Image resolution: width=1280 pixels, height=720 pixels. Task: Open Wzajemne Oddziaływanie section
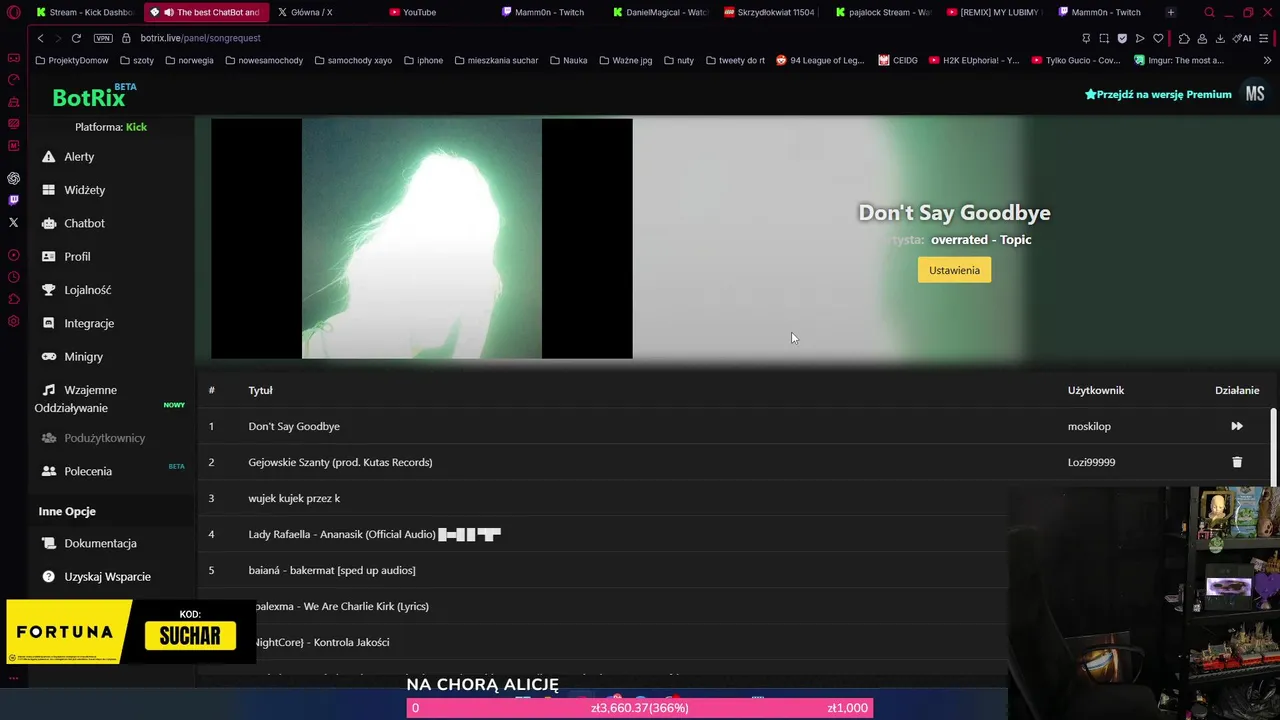click(x=78, y=399)
